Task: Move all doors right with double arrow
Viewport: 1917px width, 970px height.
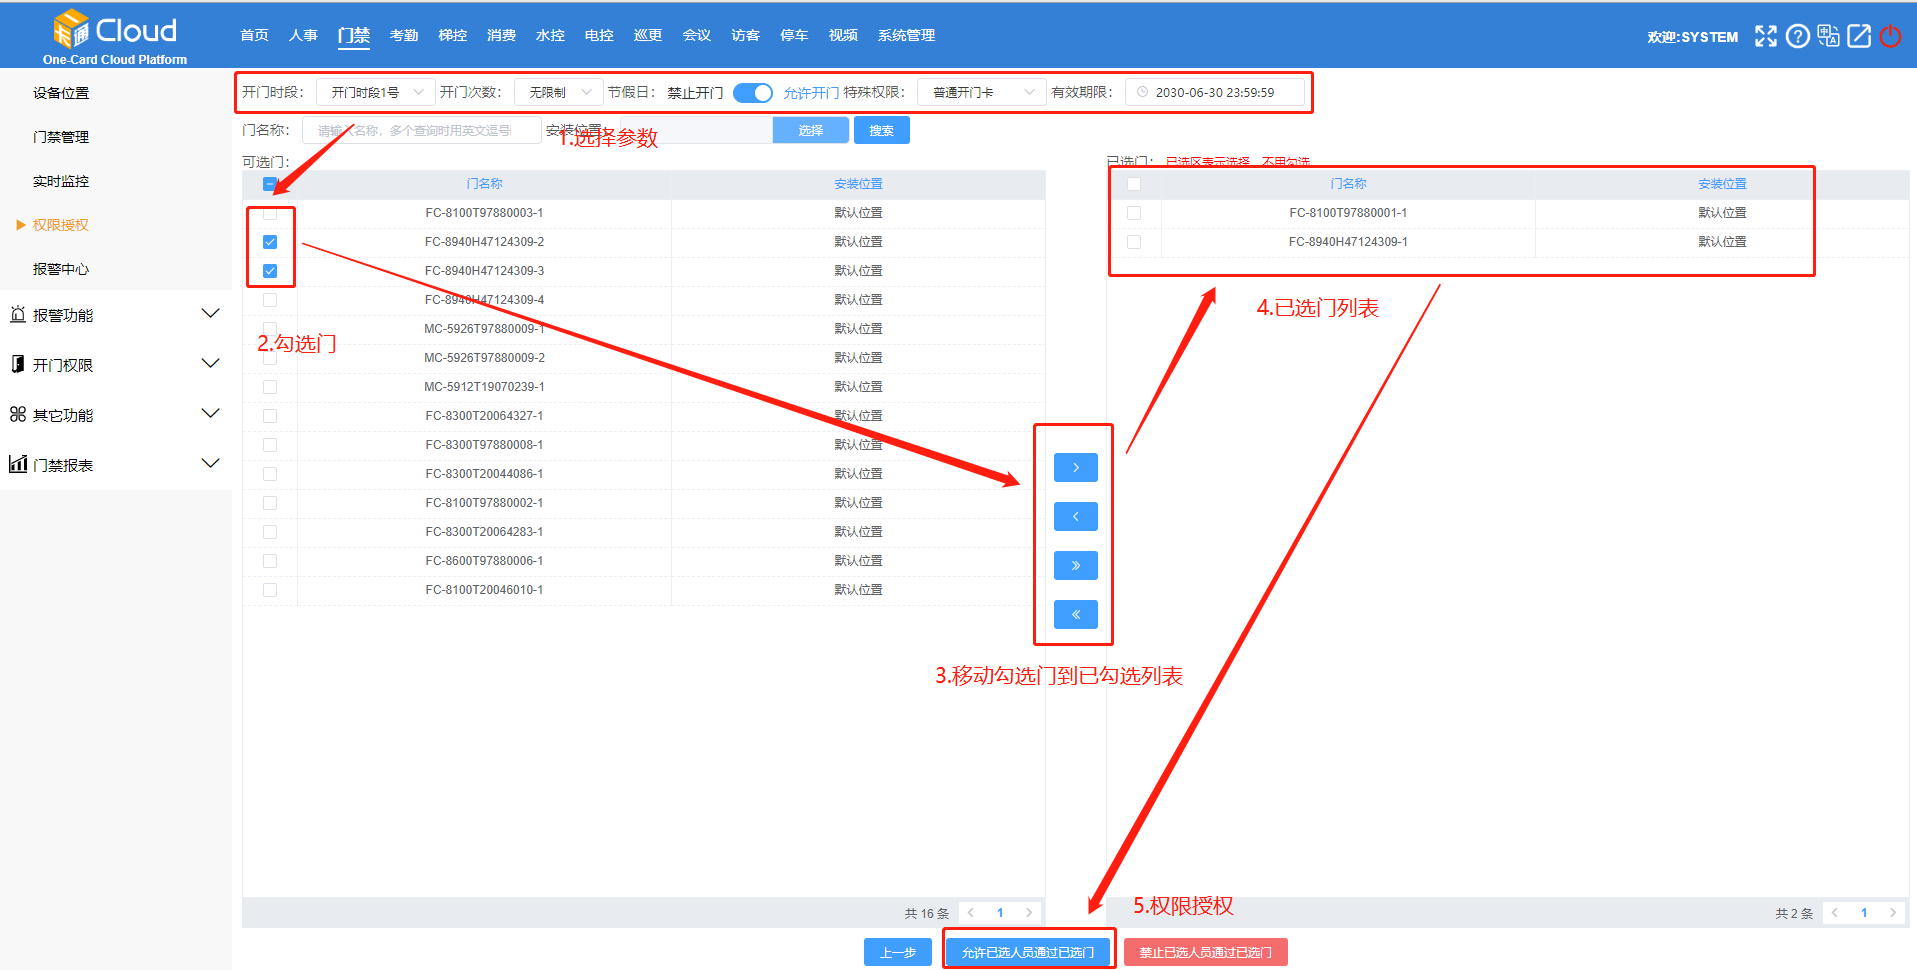Action: pos(1075,565)
